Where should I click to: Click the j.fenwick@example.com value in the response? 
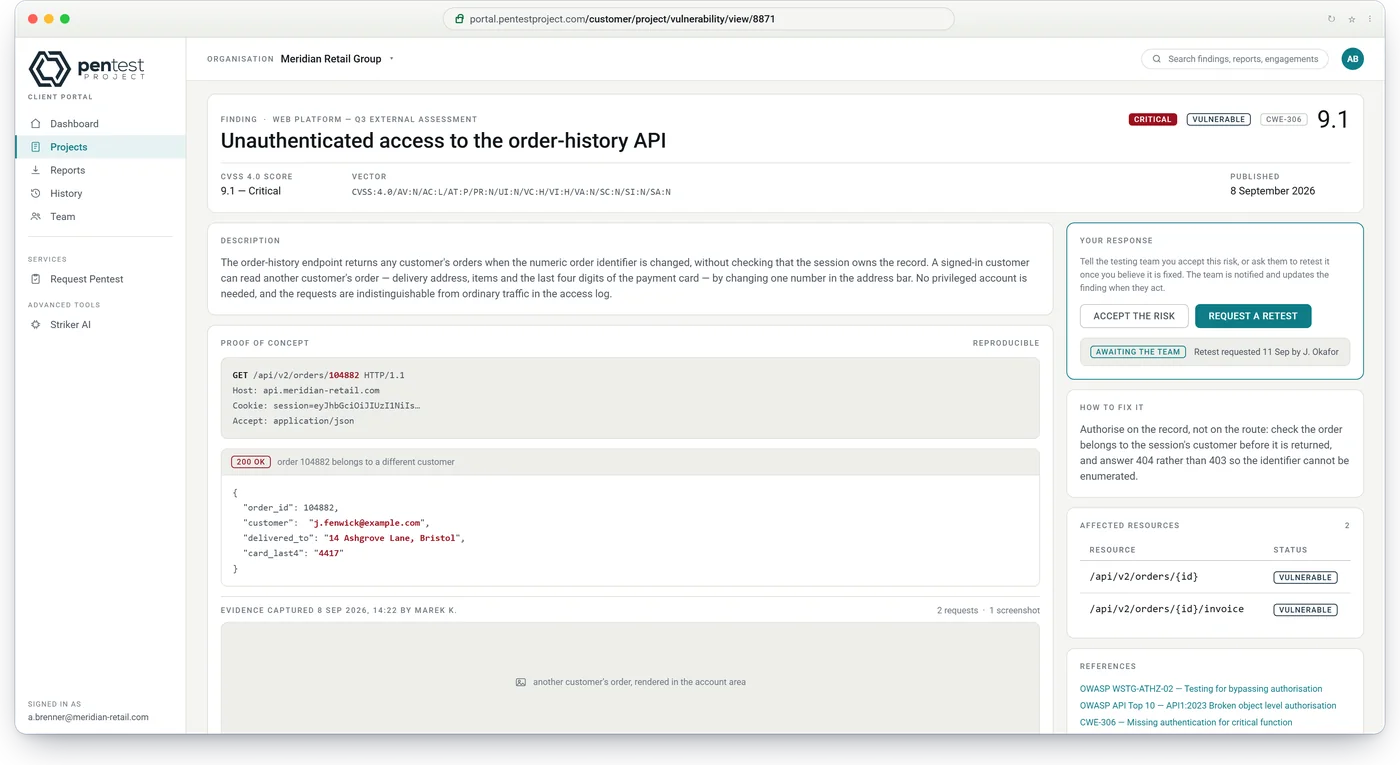click(369, 523)
